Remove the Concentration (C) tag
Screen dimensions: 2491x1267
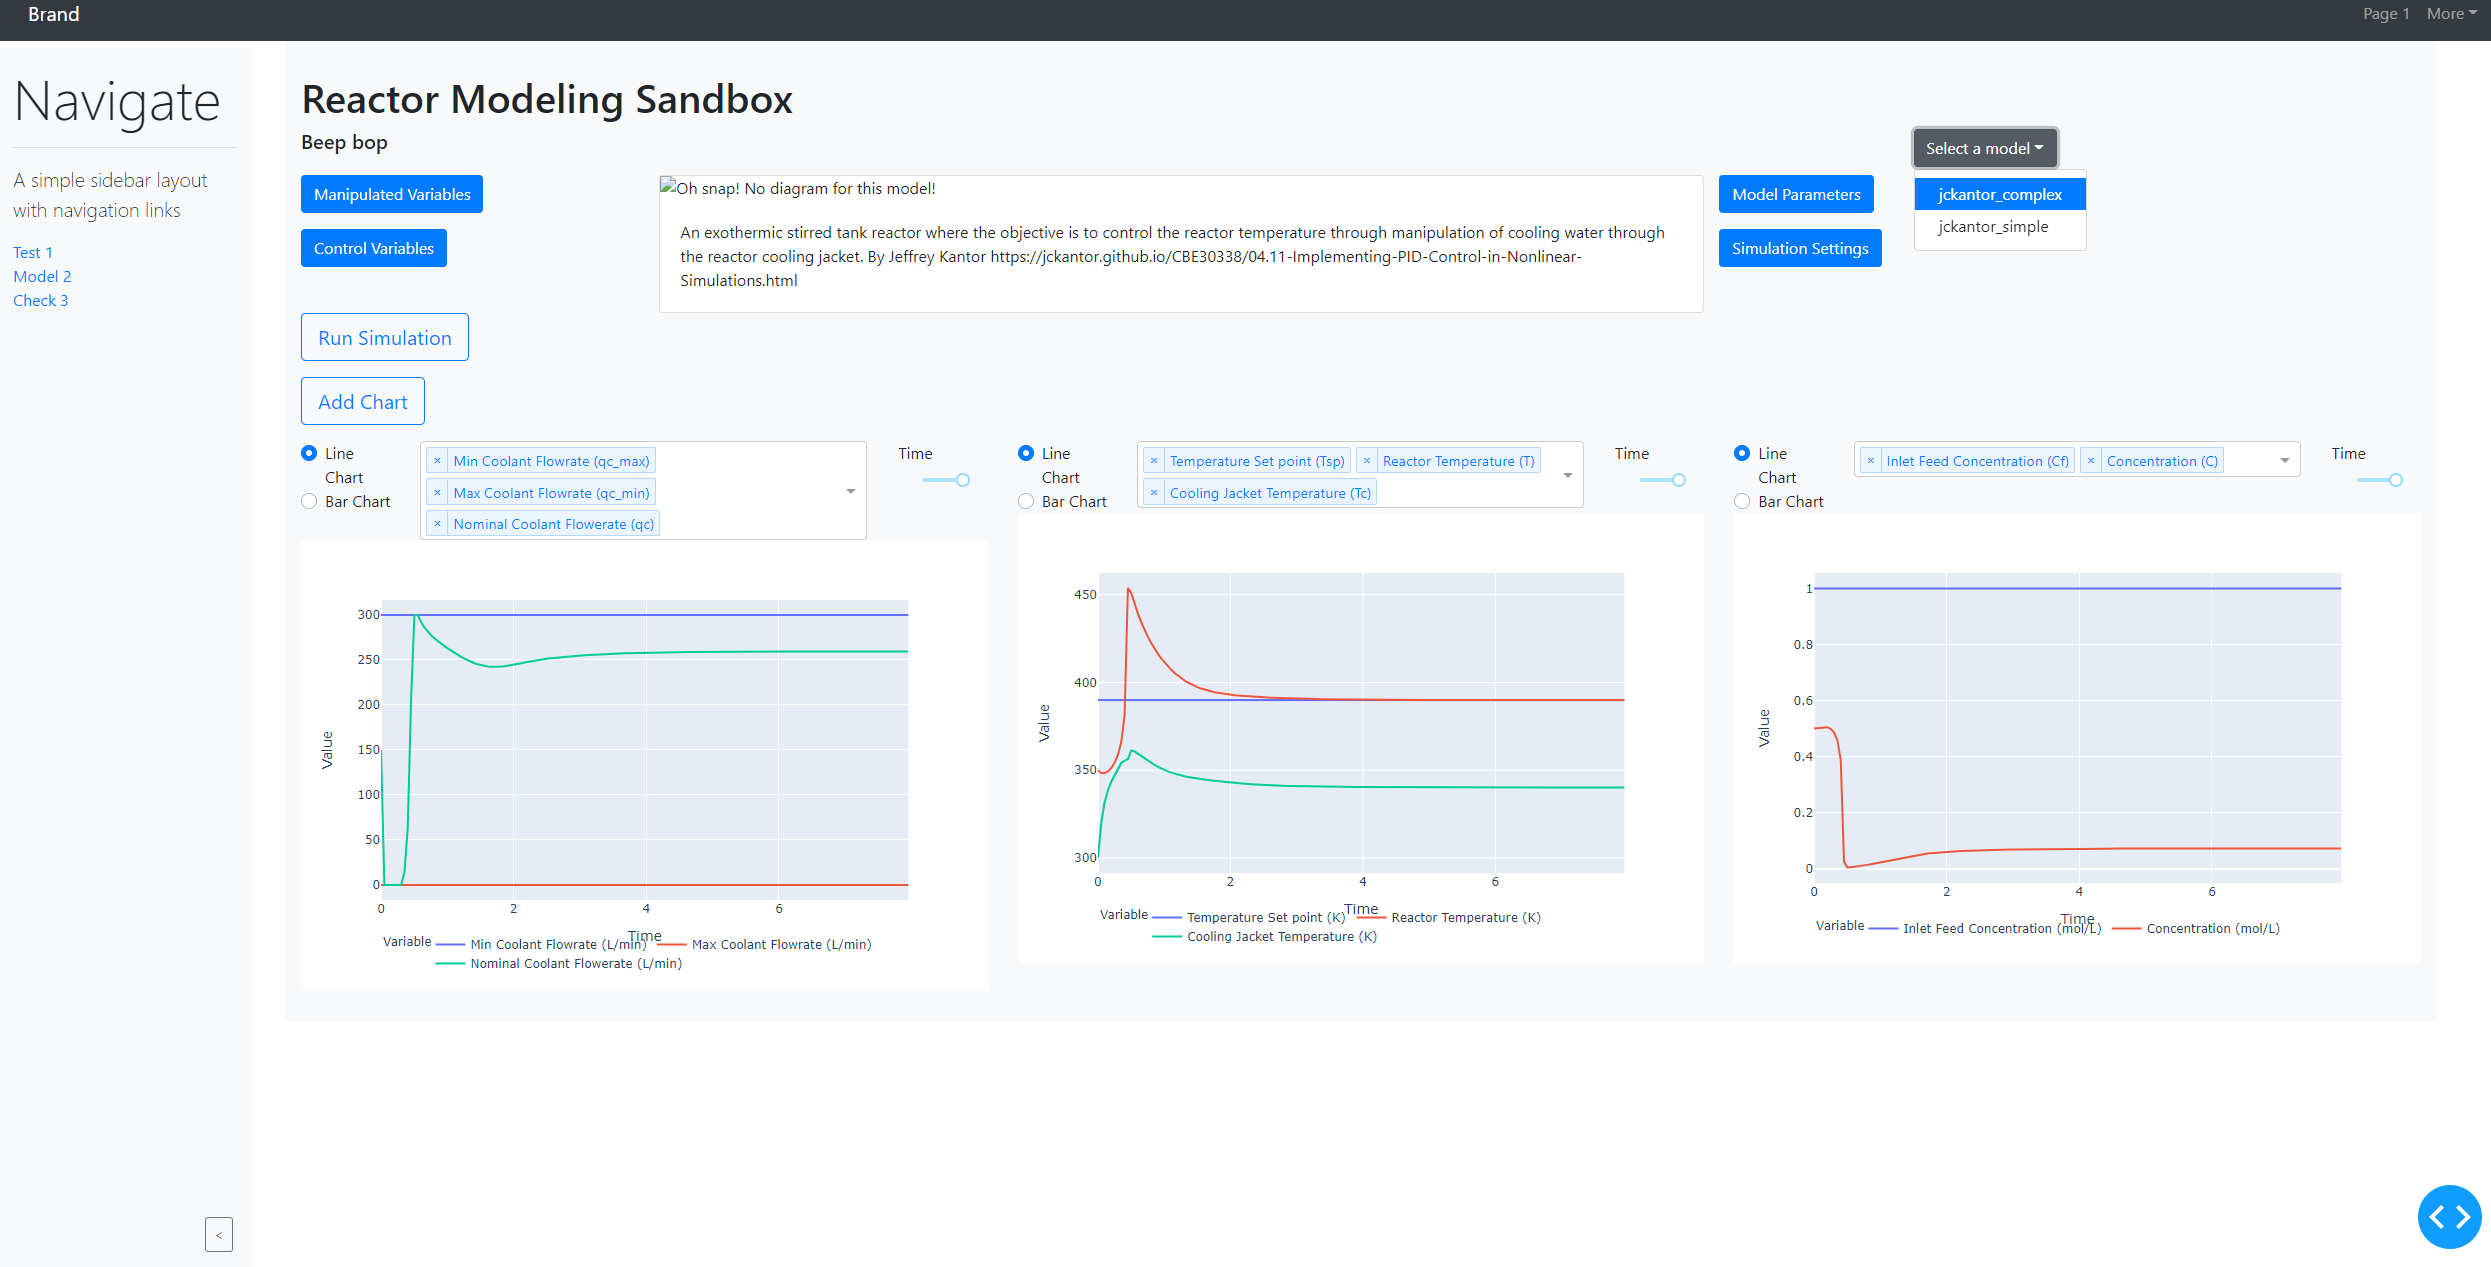tap(2092, 460)
